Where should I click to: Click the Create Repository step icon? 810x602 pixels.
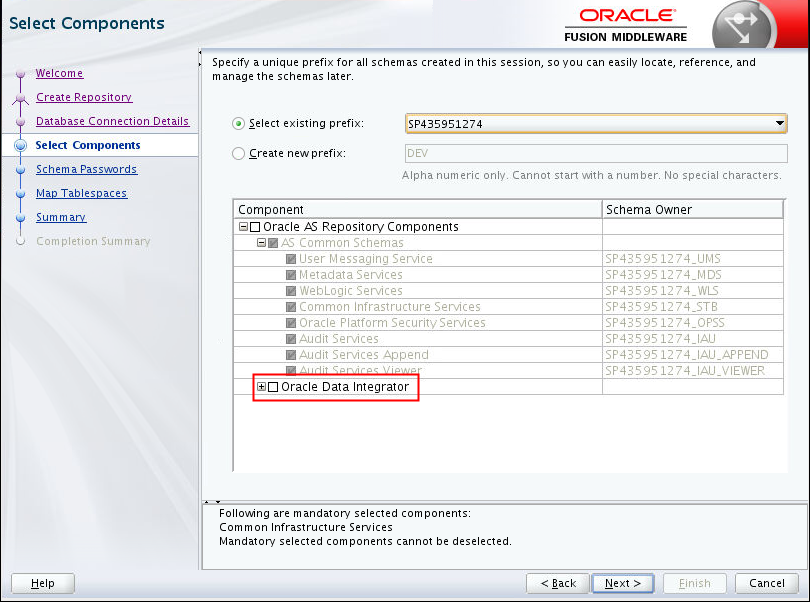click(x=22, y=97)
